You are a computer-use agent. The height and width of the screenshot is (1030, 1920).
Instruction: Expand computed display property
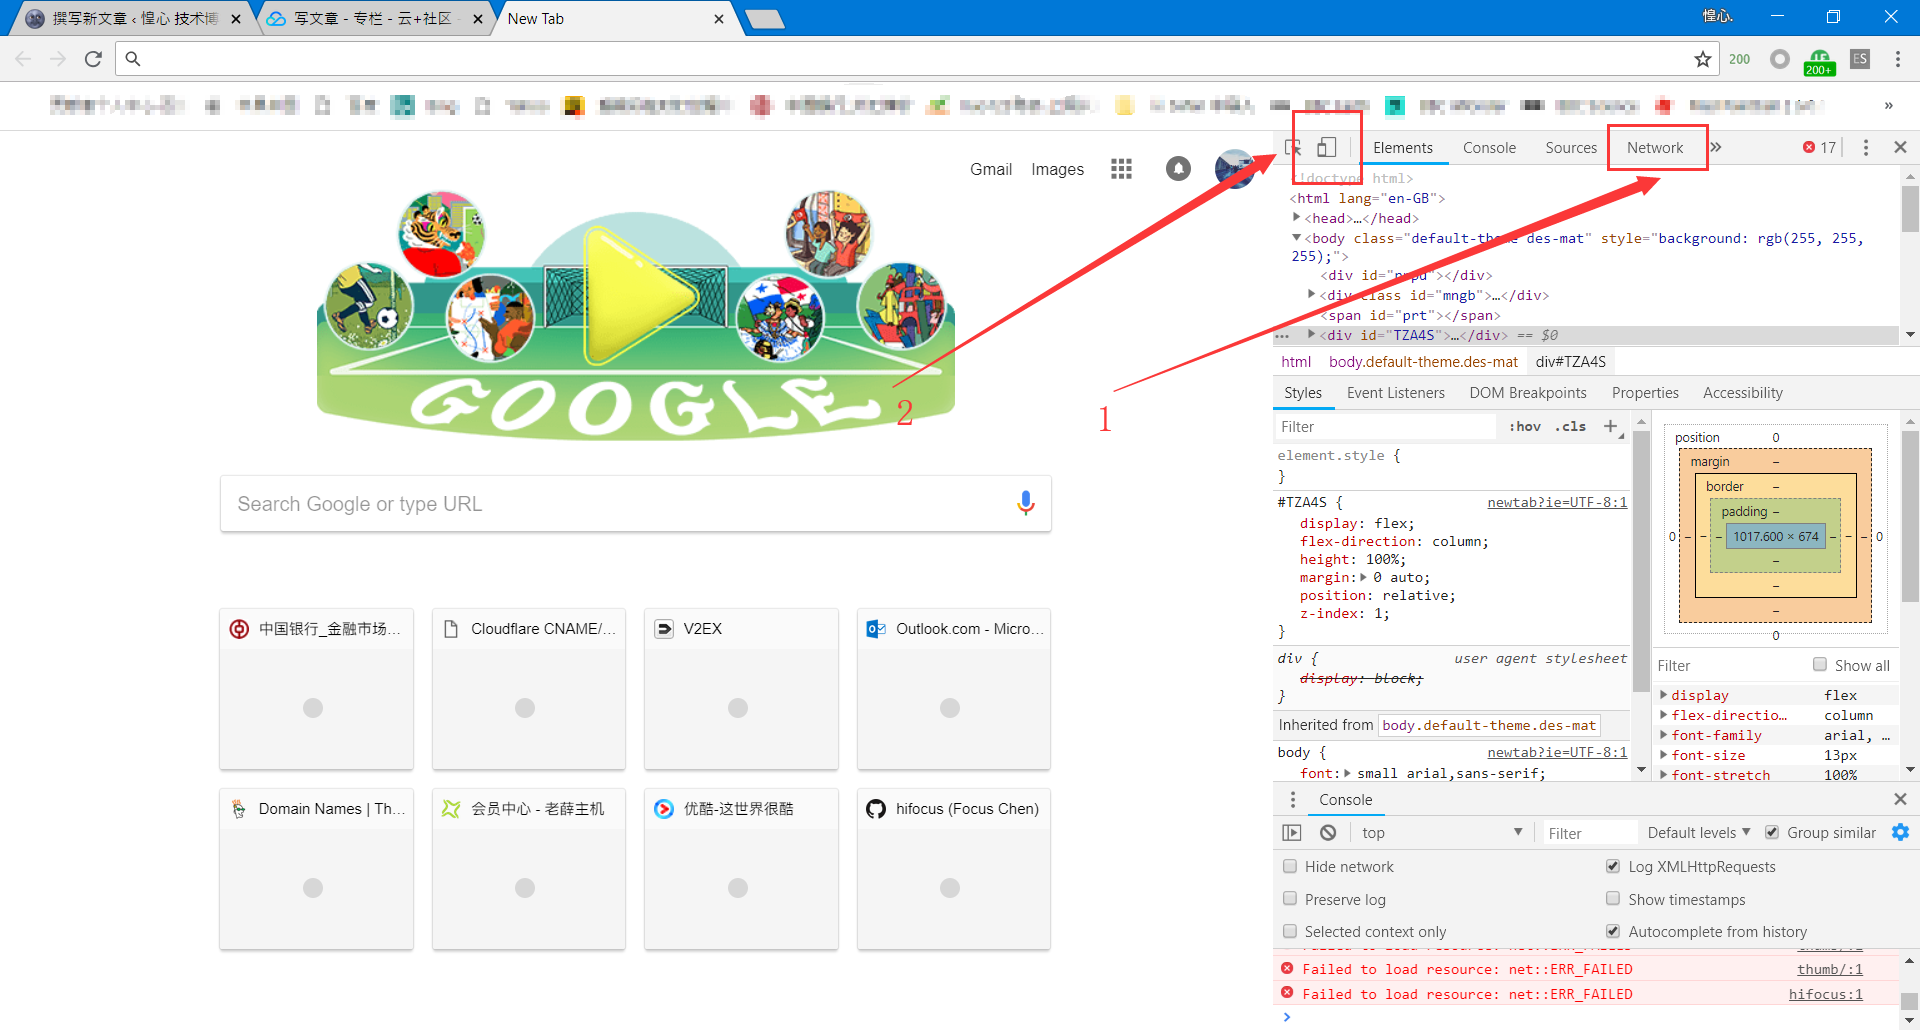tap(1664, 695)
